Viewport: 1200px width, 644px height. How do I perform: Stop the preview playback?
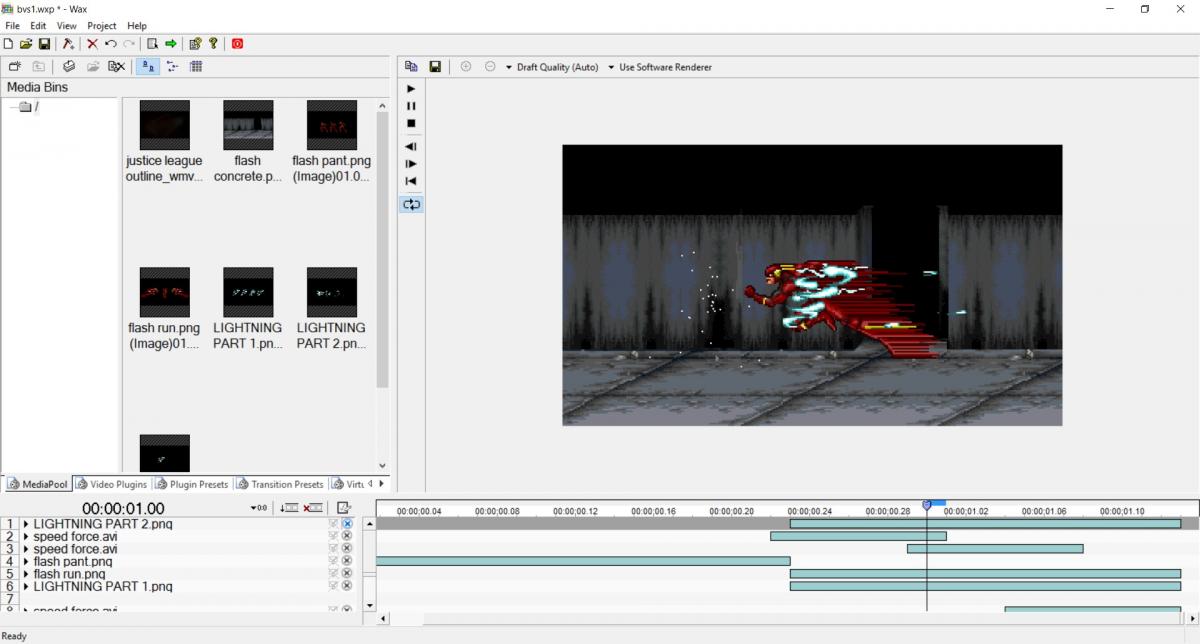pyautogui.click(x=411, y=123)
